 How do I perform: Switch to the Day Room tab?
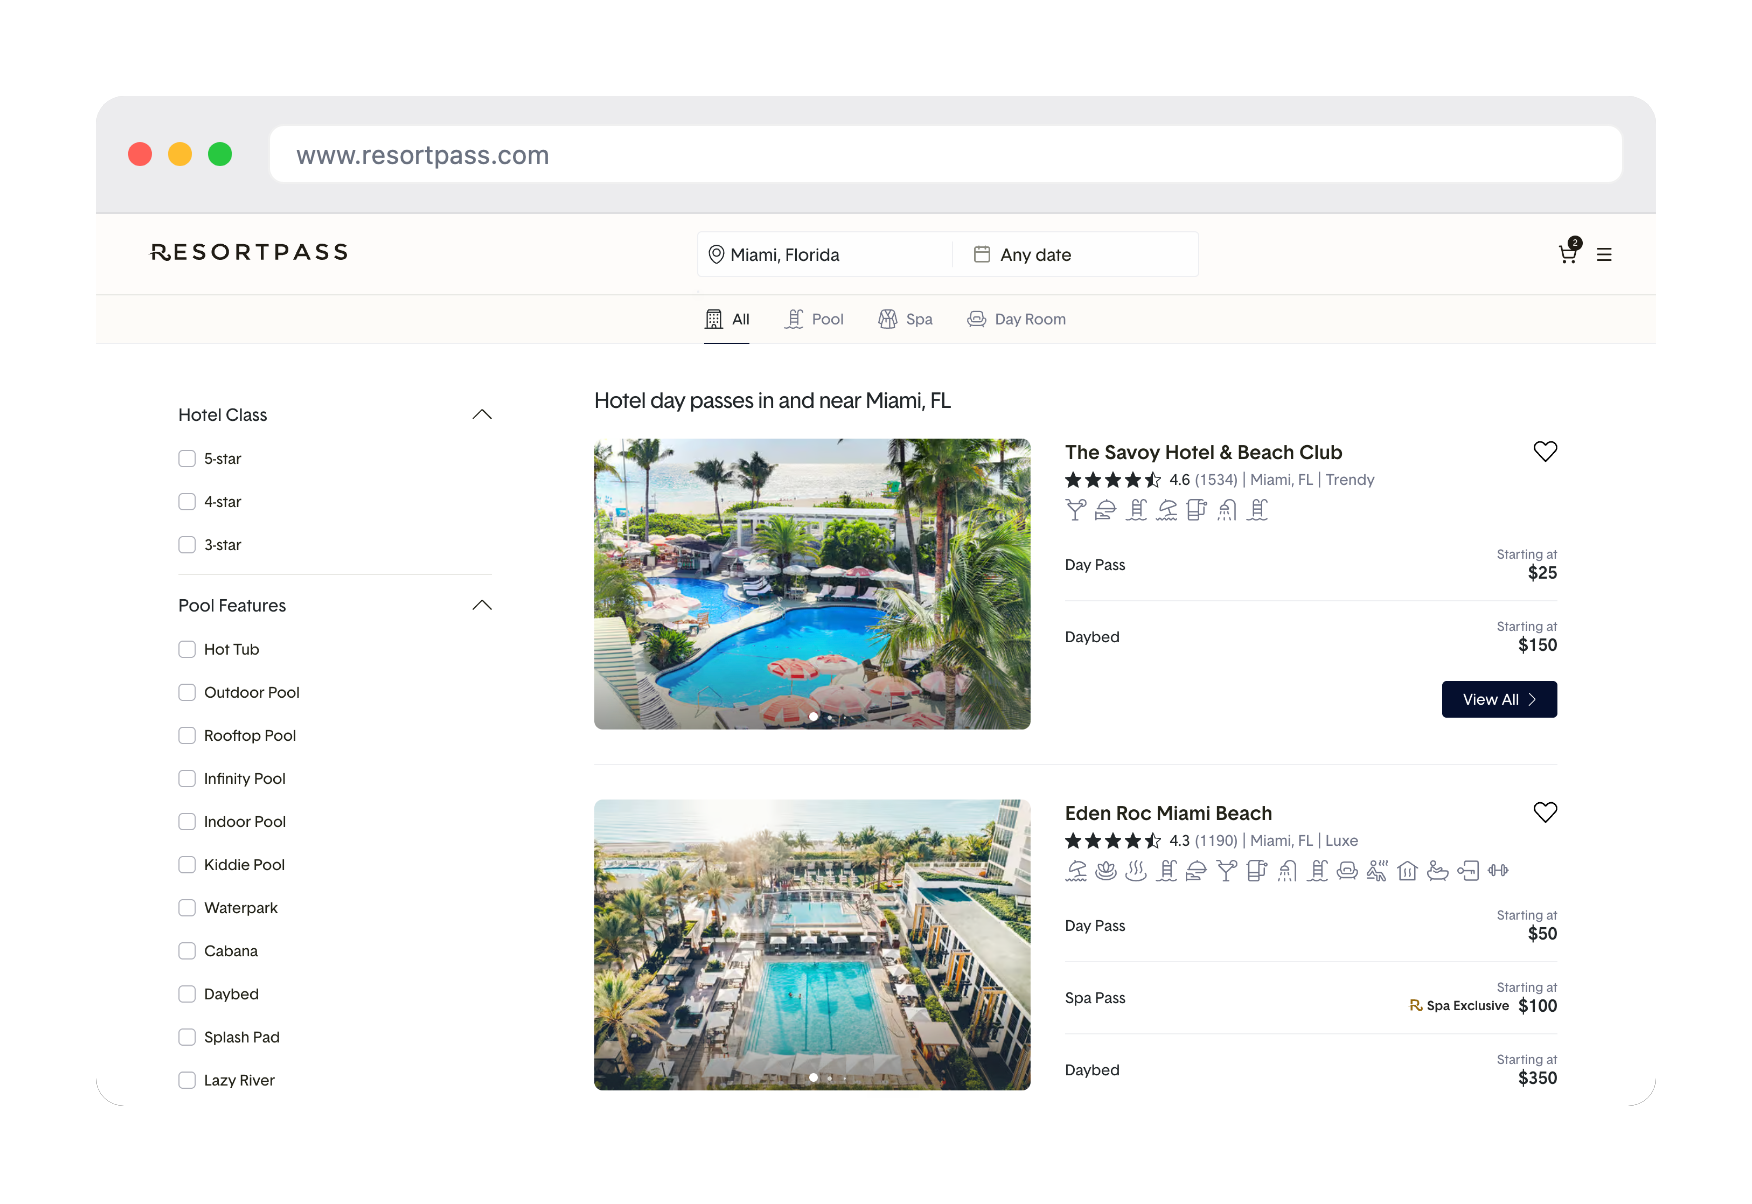click(x=1016, y=320)
